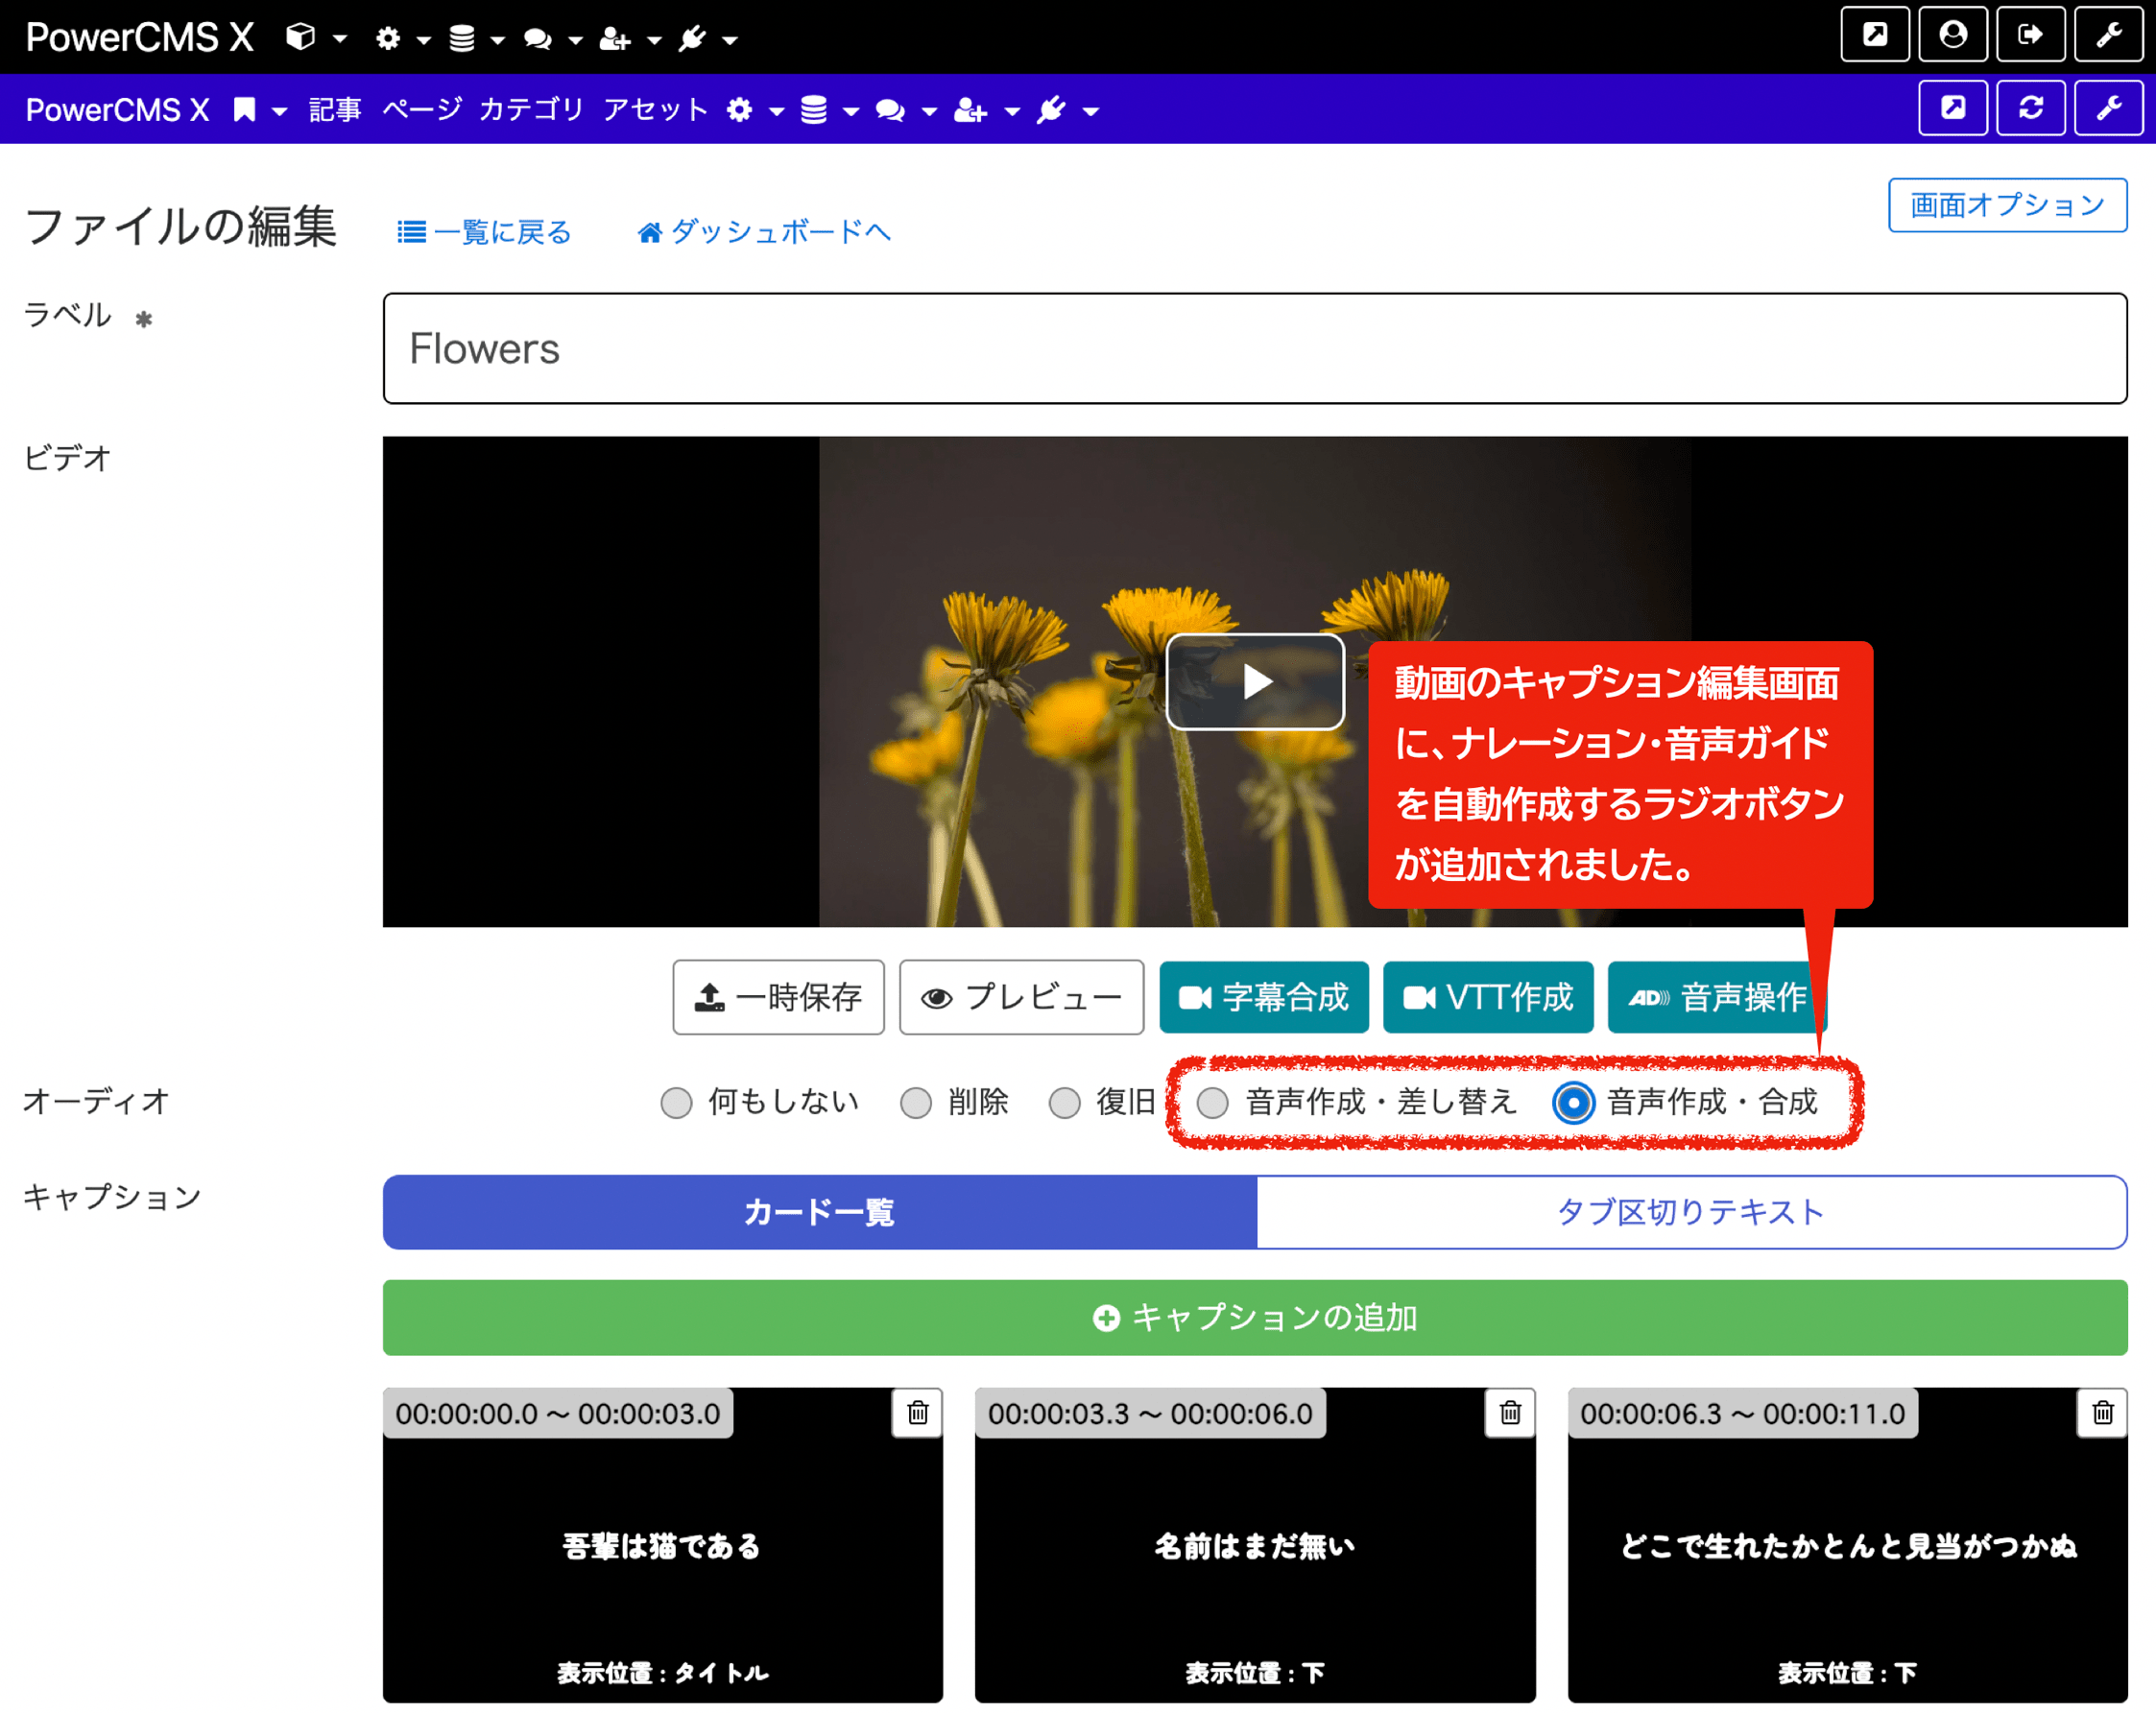Open the 記事 menu
The width and height of the screenshot is (2156, 1713).
point(333,110)
